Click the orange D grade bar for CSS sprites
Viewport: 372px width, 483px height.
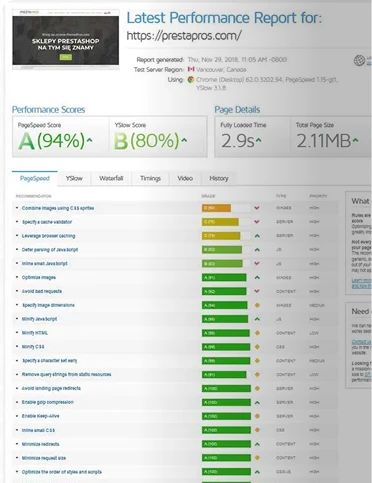coord(216,208)
